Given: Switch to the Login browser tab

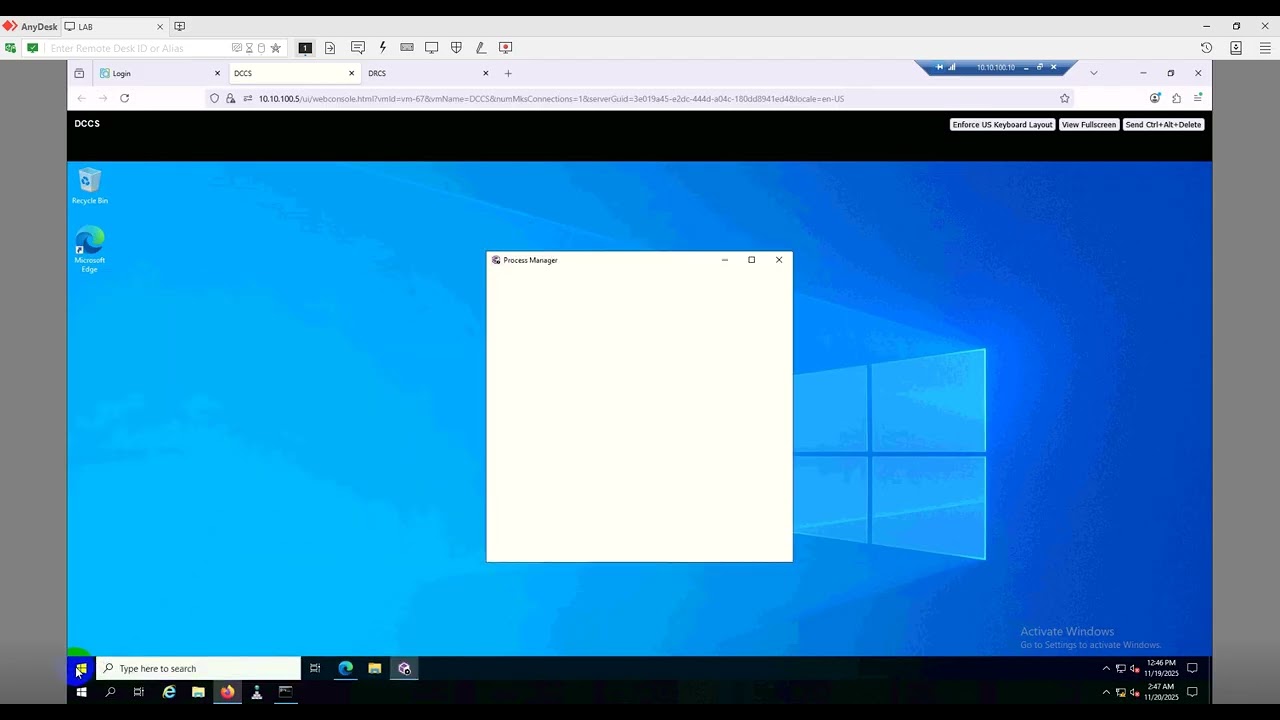Looking at the screenshot, I should (160, 73).
